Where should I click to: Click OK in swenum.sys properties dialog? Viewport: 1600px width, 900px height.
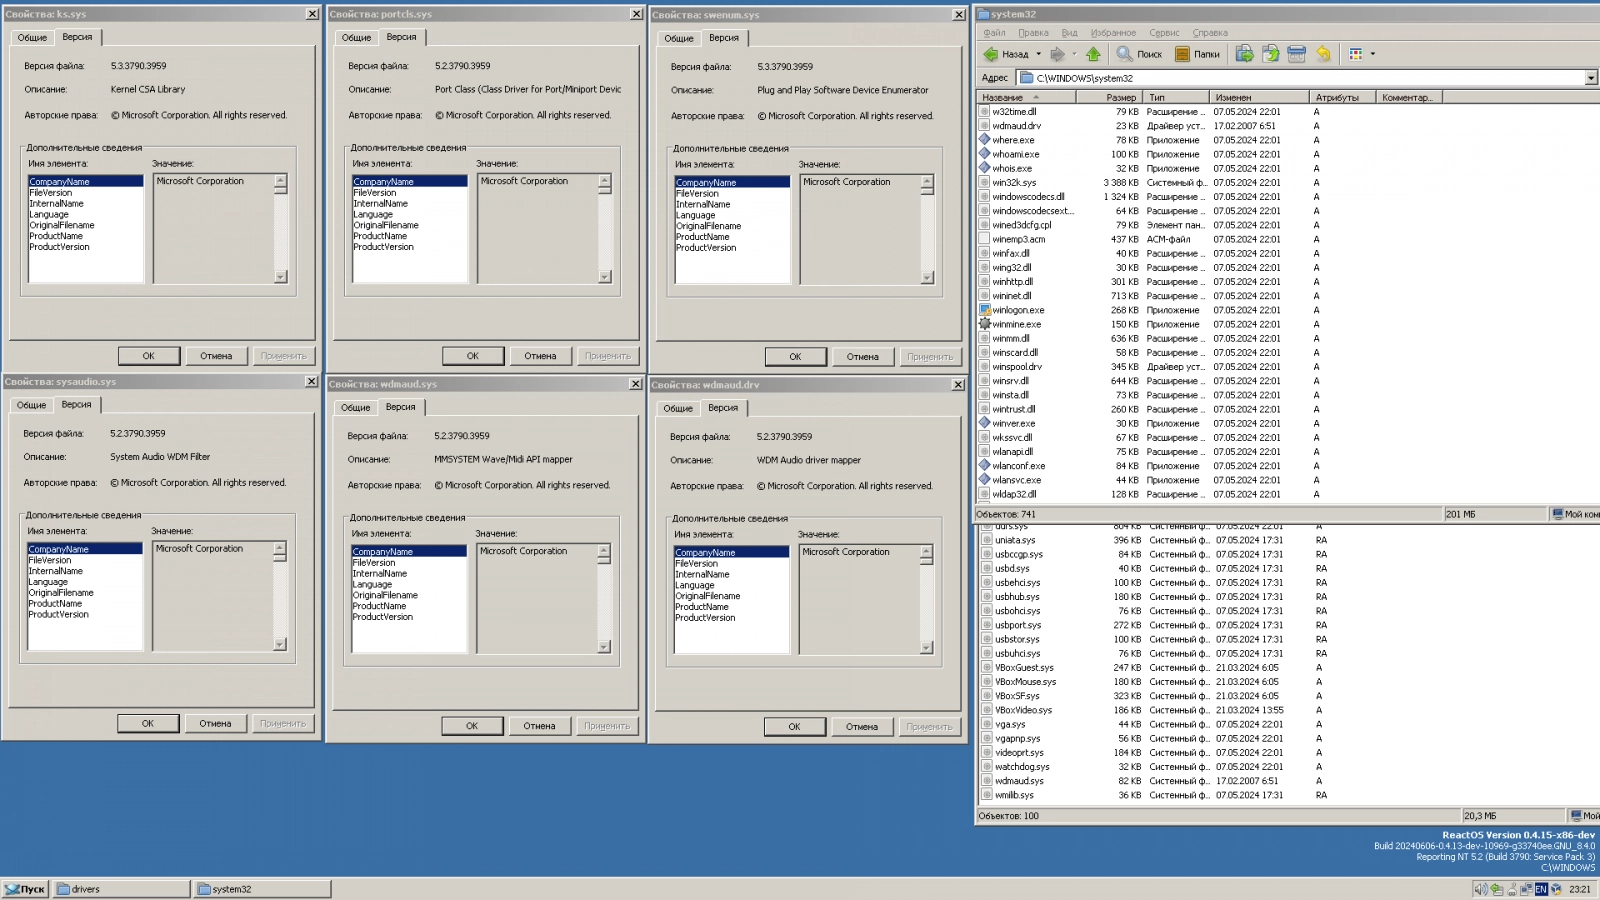tap(796, 357)
